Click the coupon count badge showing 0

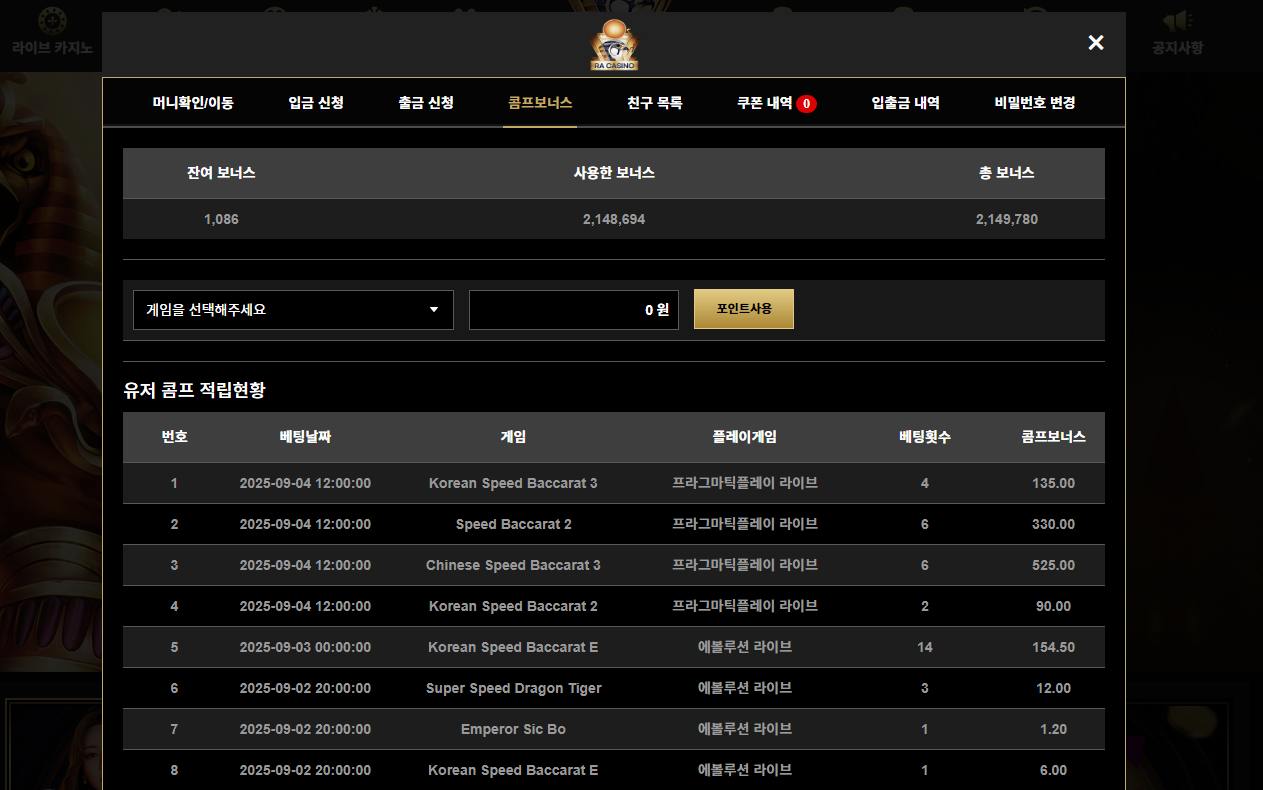[807, 103]
